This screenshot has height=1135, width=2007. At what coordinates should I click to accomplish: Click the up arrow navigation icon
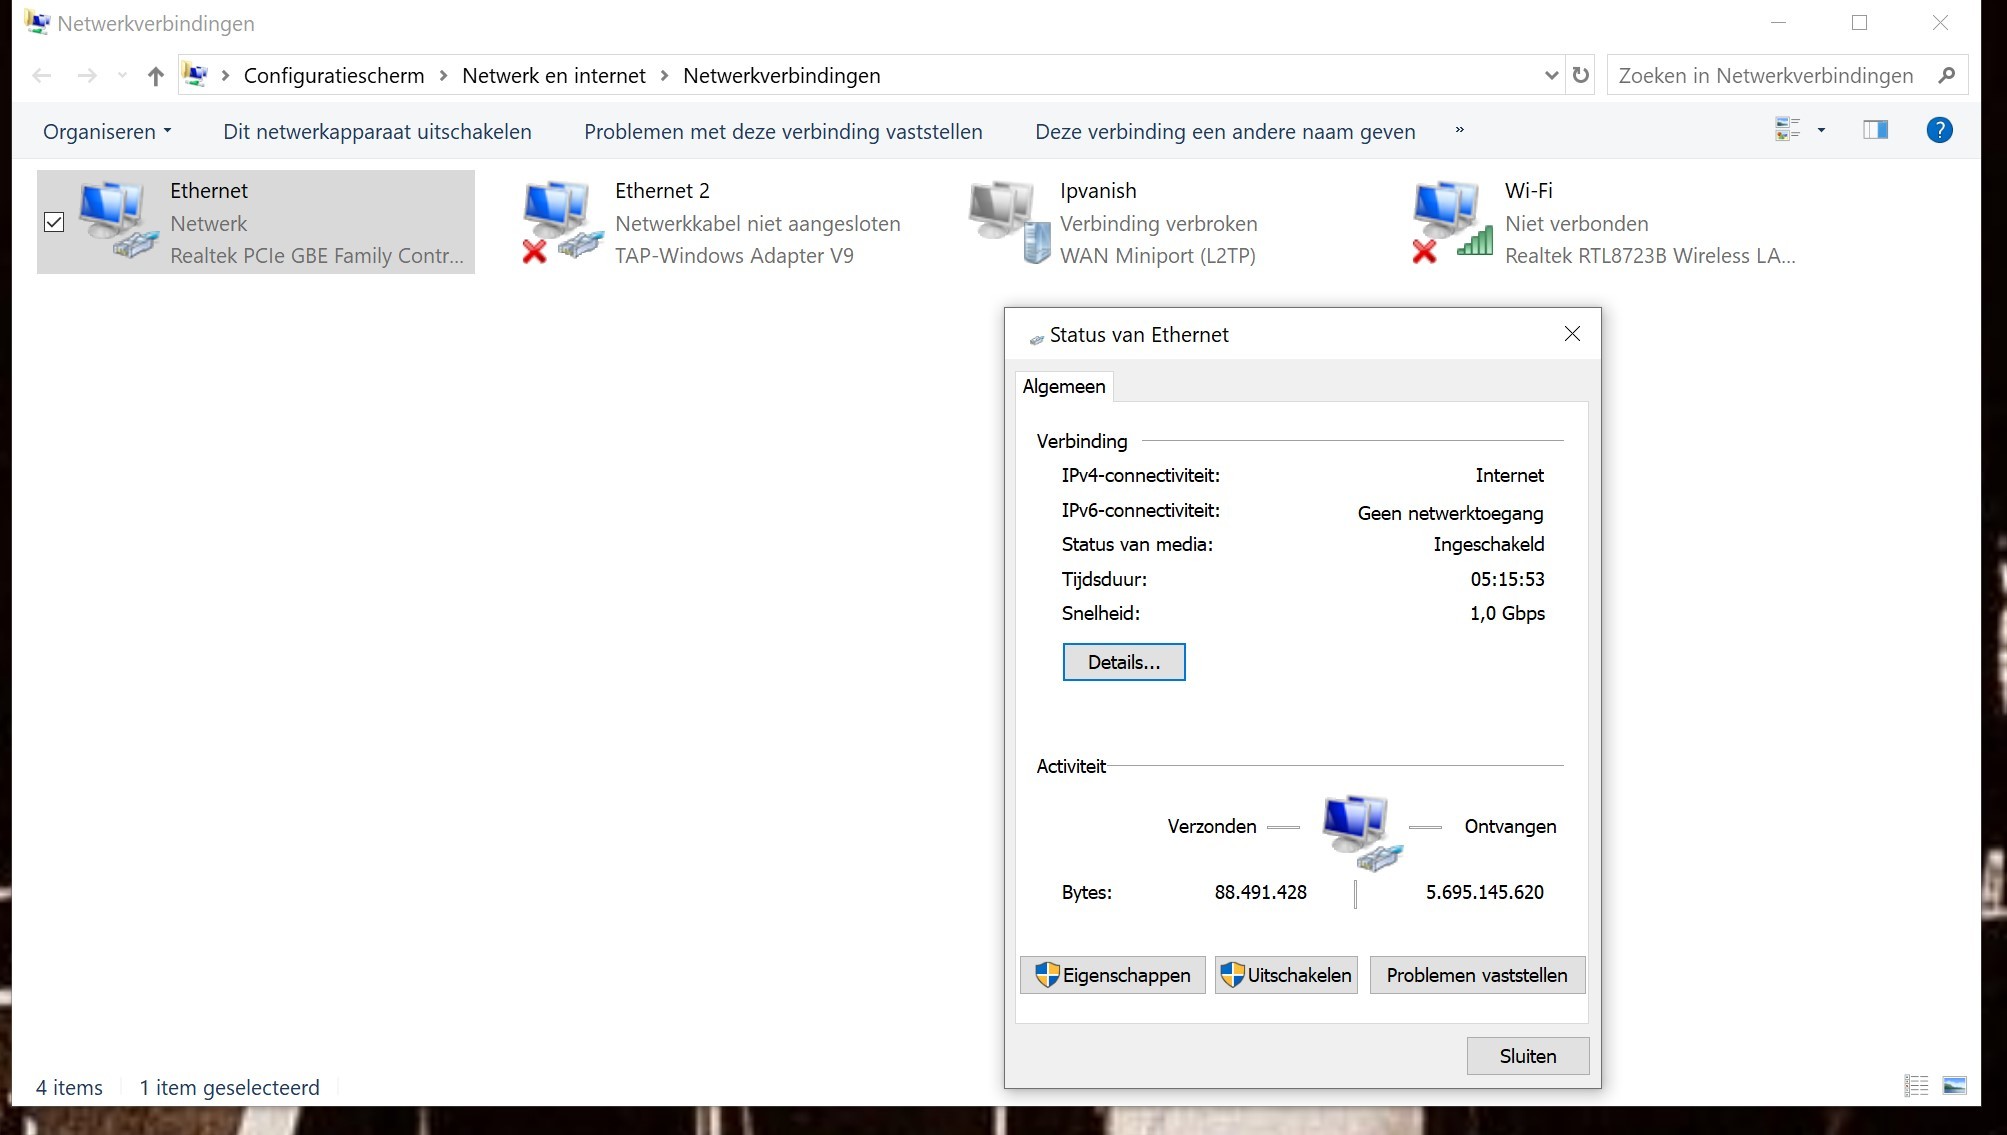(x=155, y=76)
